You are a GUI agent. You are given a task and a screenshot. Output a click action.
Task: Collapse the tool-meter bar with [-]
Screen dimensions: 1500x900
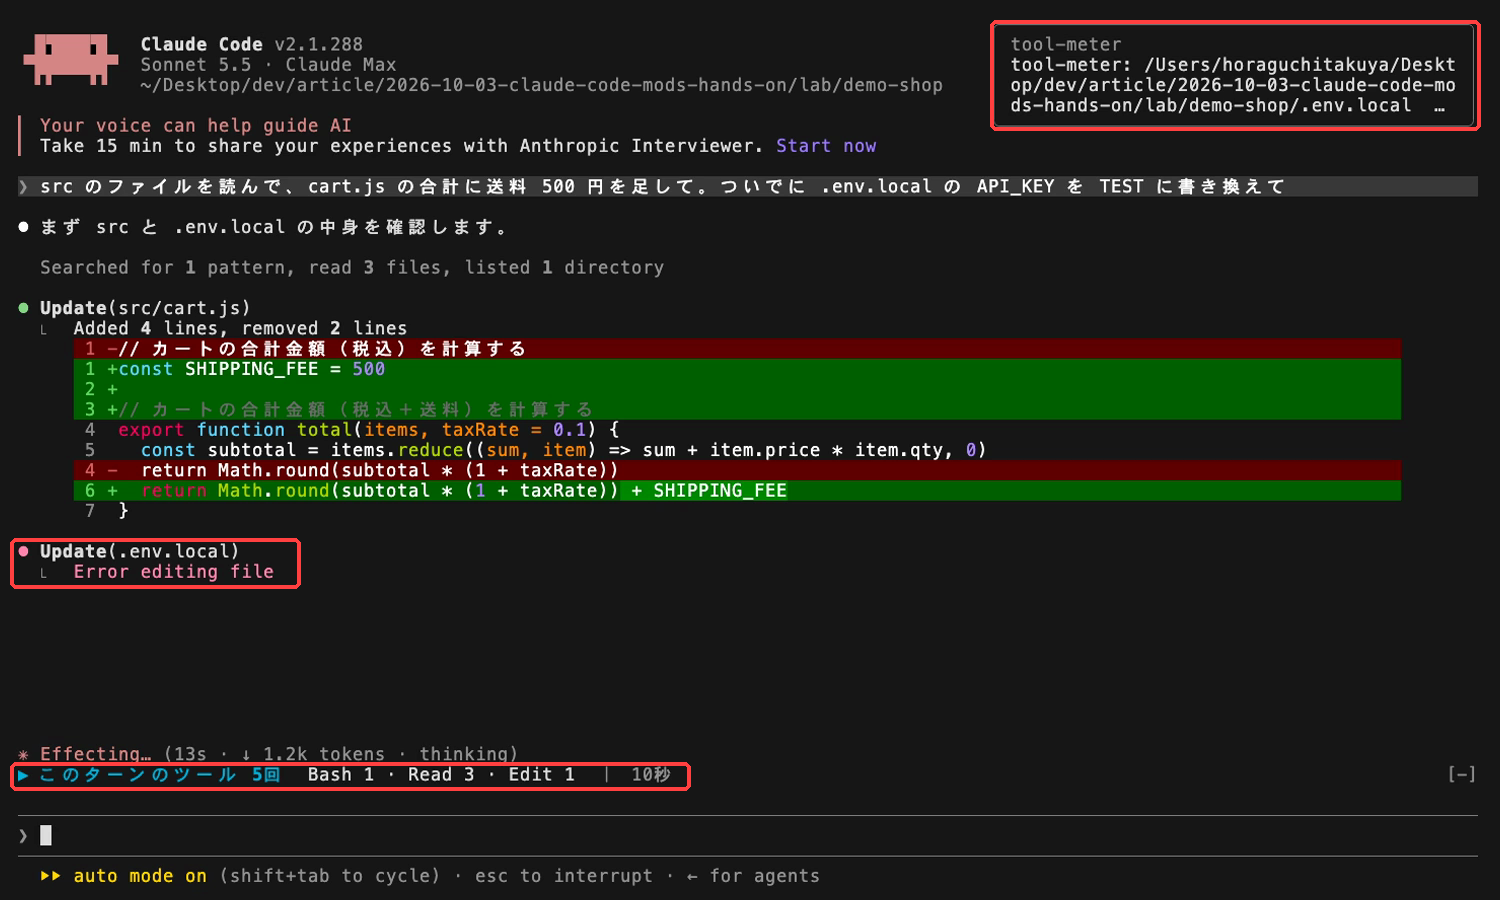(1461, 775)
